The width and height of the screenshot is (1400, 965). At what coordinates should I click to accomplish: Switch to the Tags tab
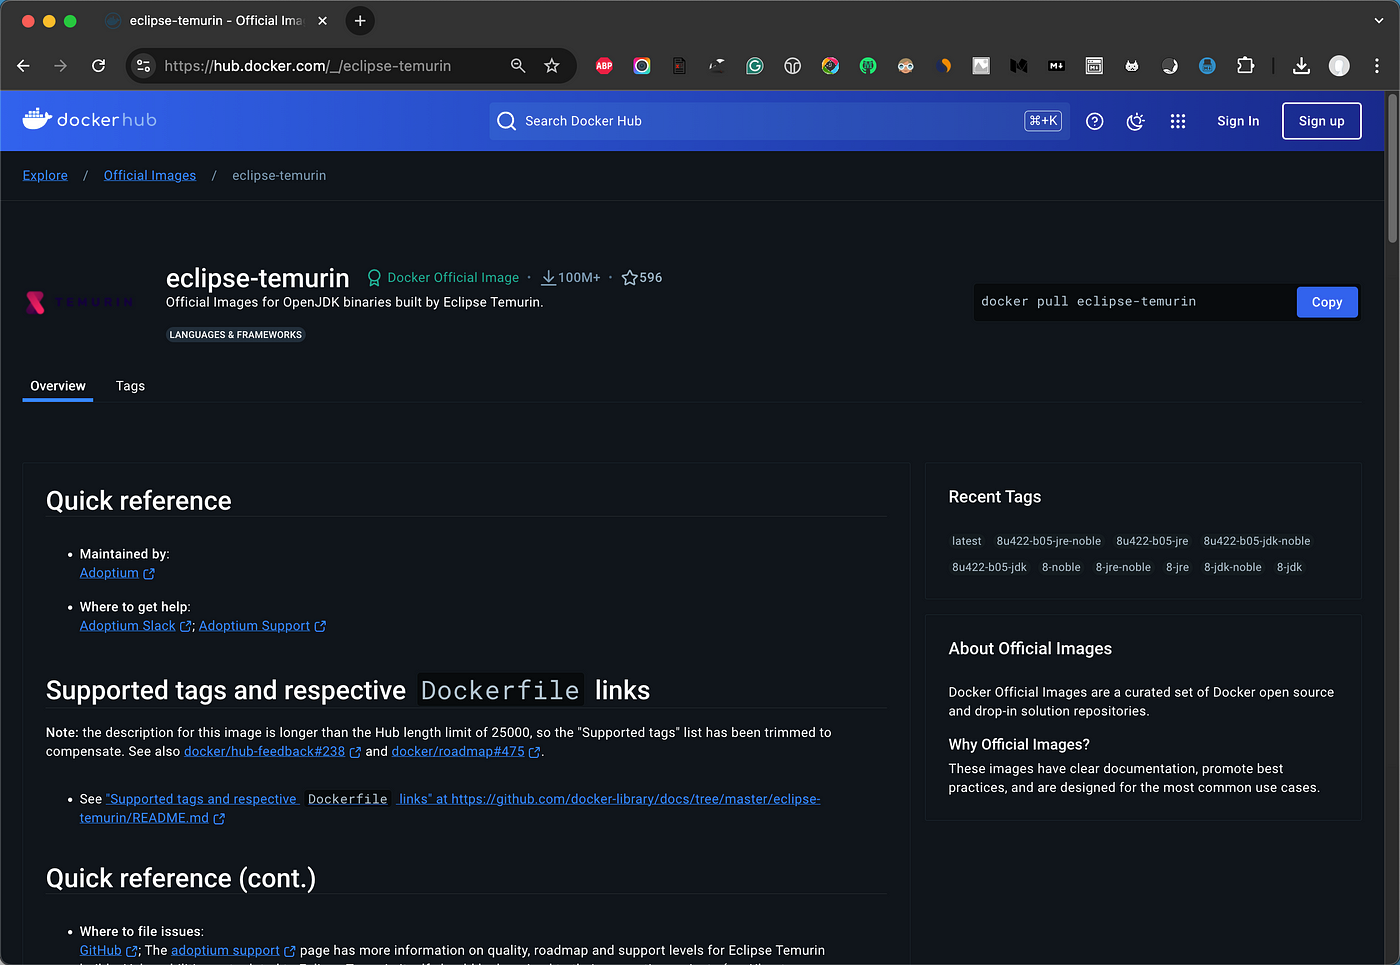click(x=130, y=386)
